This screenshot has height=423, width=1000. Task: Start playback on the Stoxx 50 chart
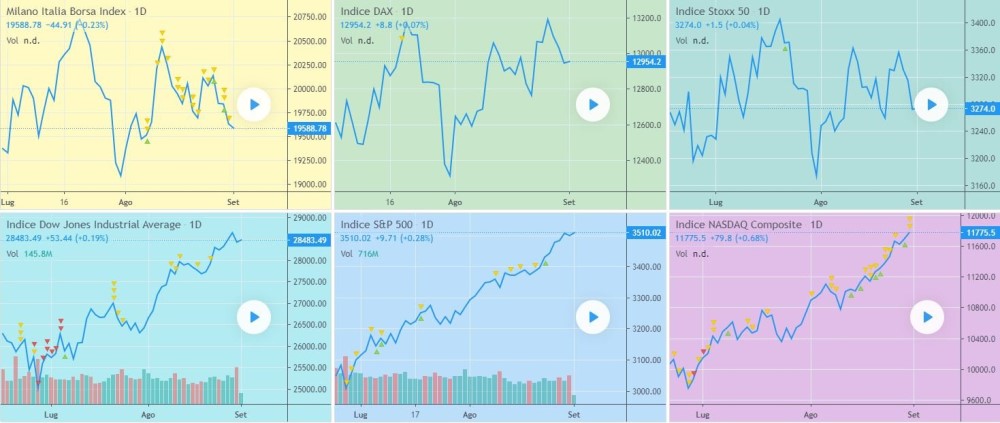coord(931,104)
